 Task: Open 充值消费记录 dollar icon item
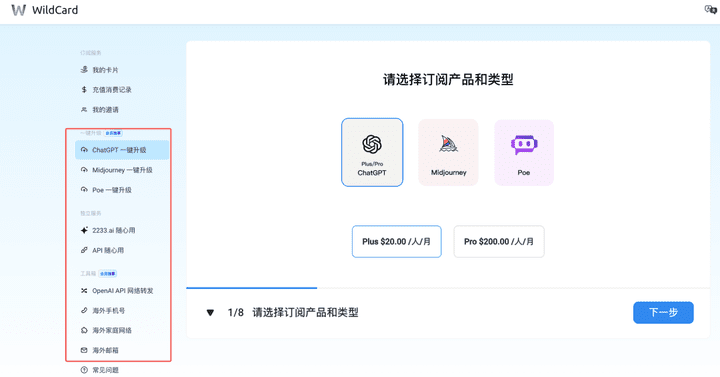pyautogui.click(x=84, y=90)
